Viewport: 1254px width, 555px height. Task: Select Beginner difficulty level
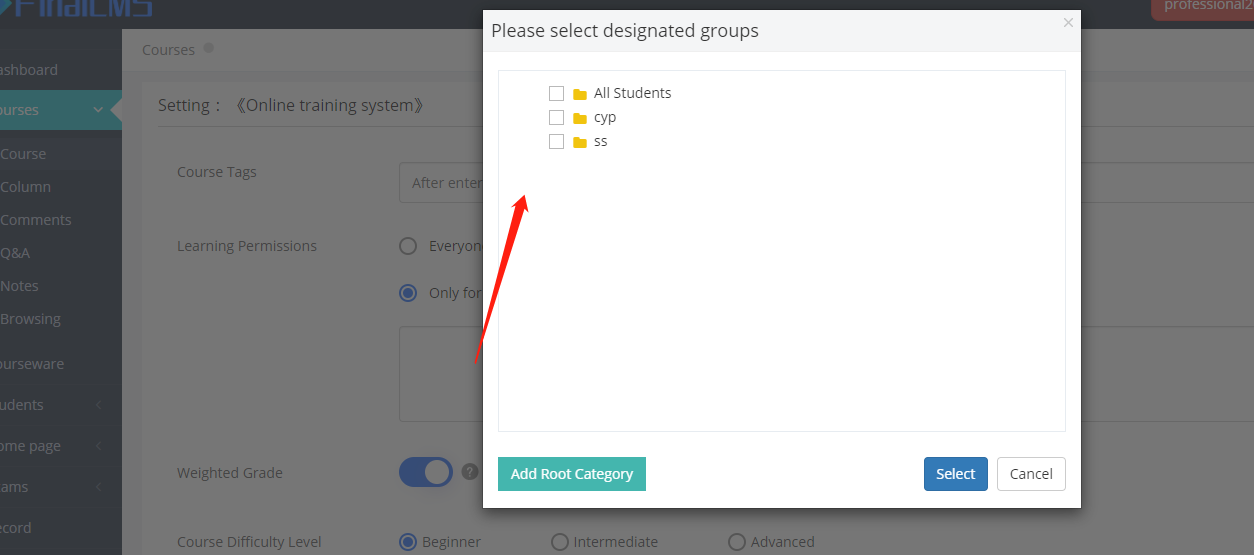click(408, 542)
